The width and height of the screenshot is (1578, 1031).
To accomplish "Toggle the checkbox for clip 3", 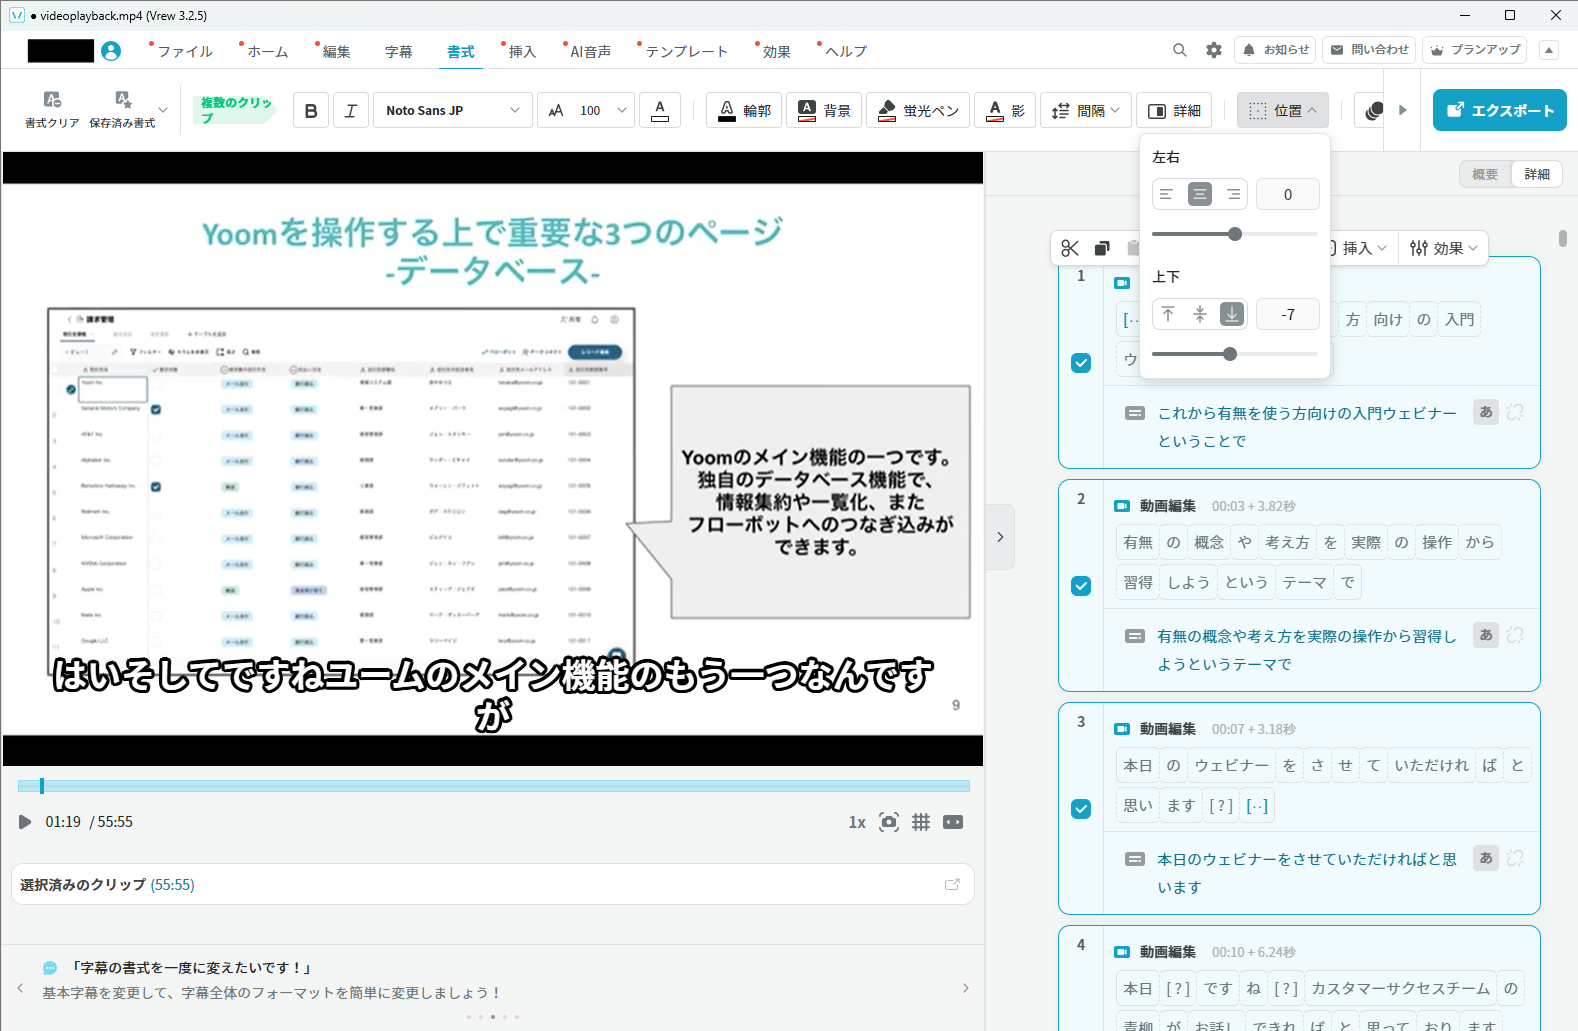I will [x=1081, y=809].
